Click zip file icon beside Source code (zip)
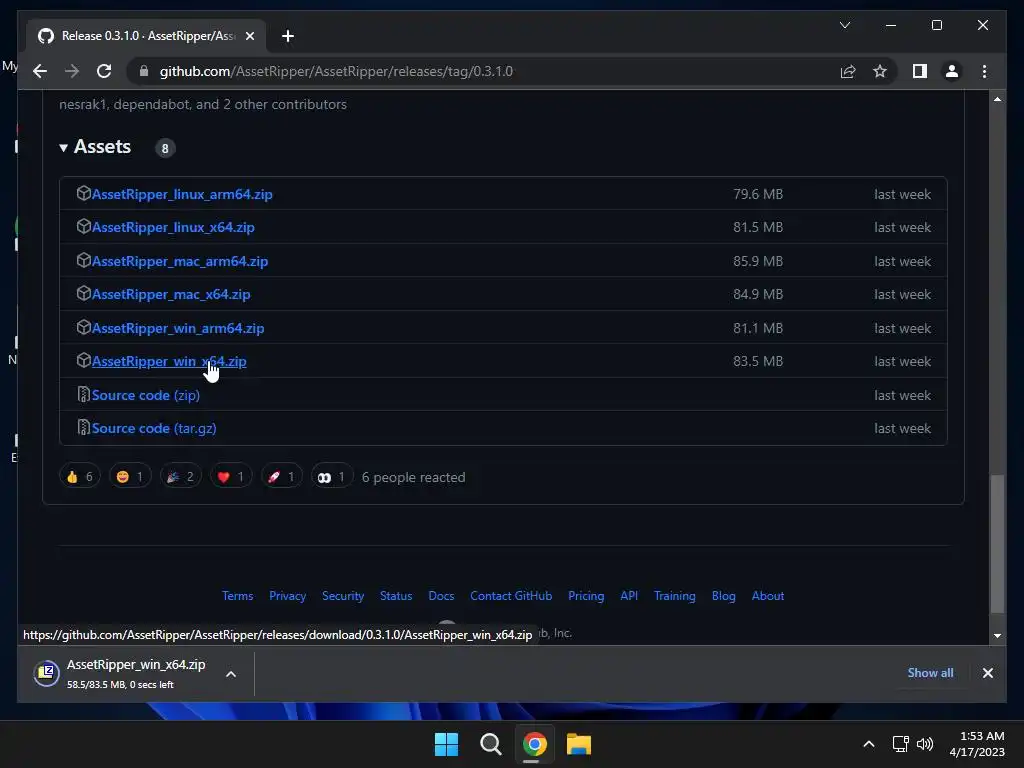This screenshot has width=1024, height=768. (83, 394)
